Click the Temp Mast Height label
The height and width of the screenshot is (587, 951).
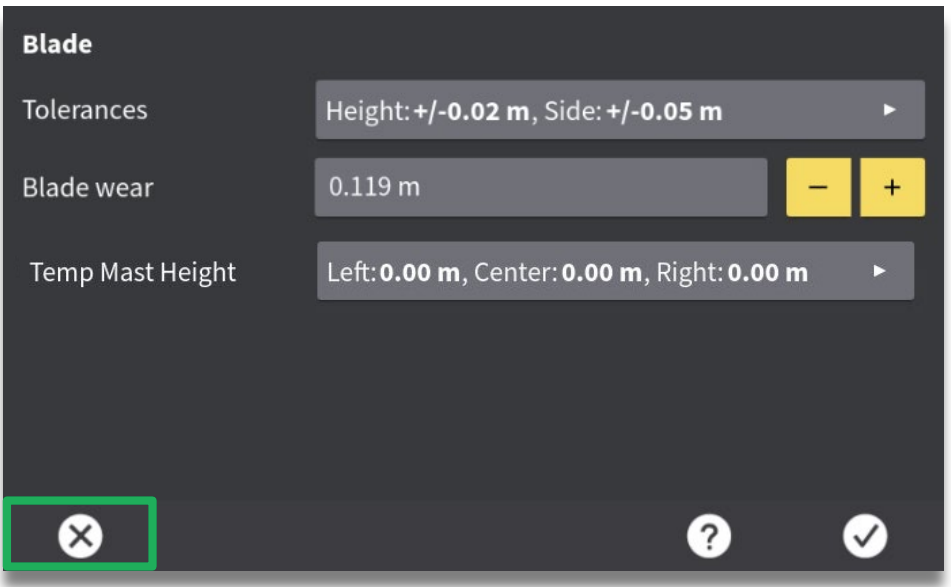[133, 272]
